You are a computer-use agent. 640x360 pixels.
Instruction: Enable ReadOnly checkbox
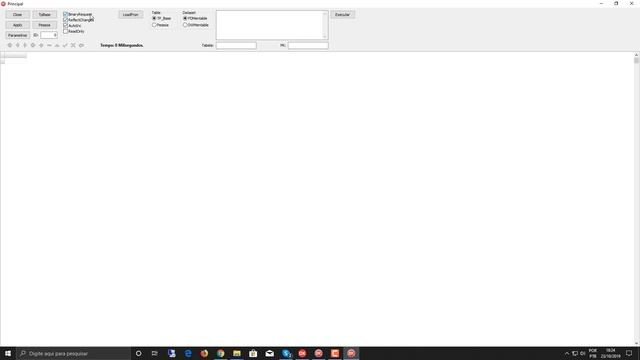(65, 31)
